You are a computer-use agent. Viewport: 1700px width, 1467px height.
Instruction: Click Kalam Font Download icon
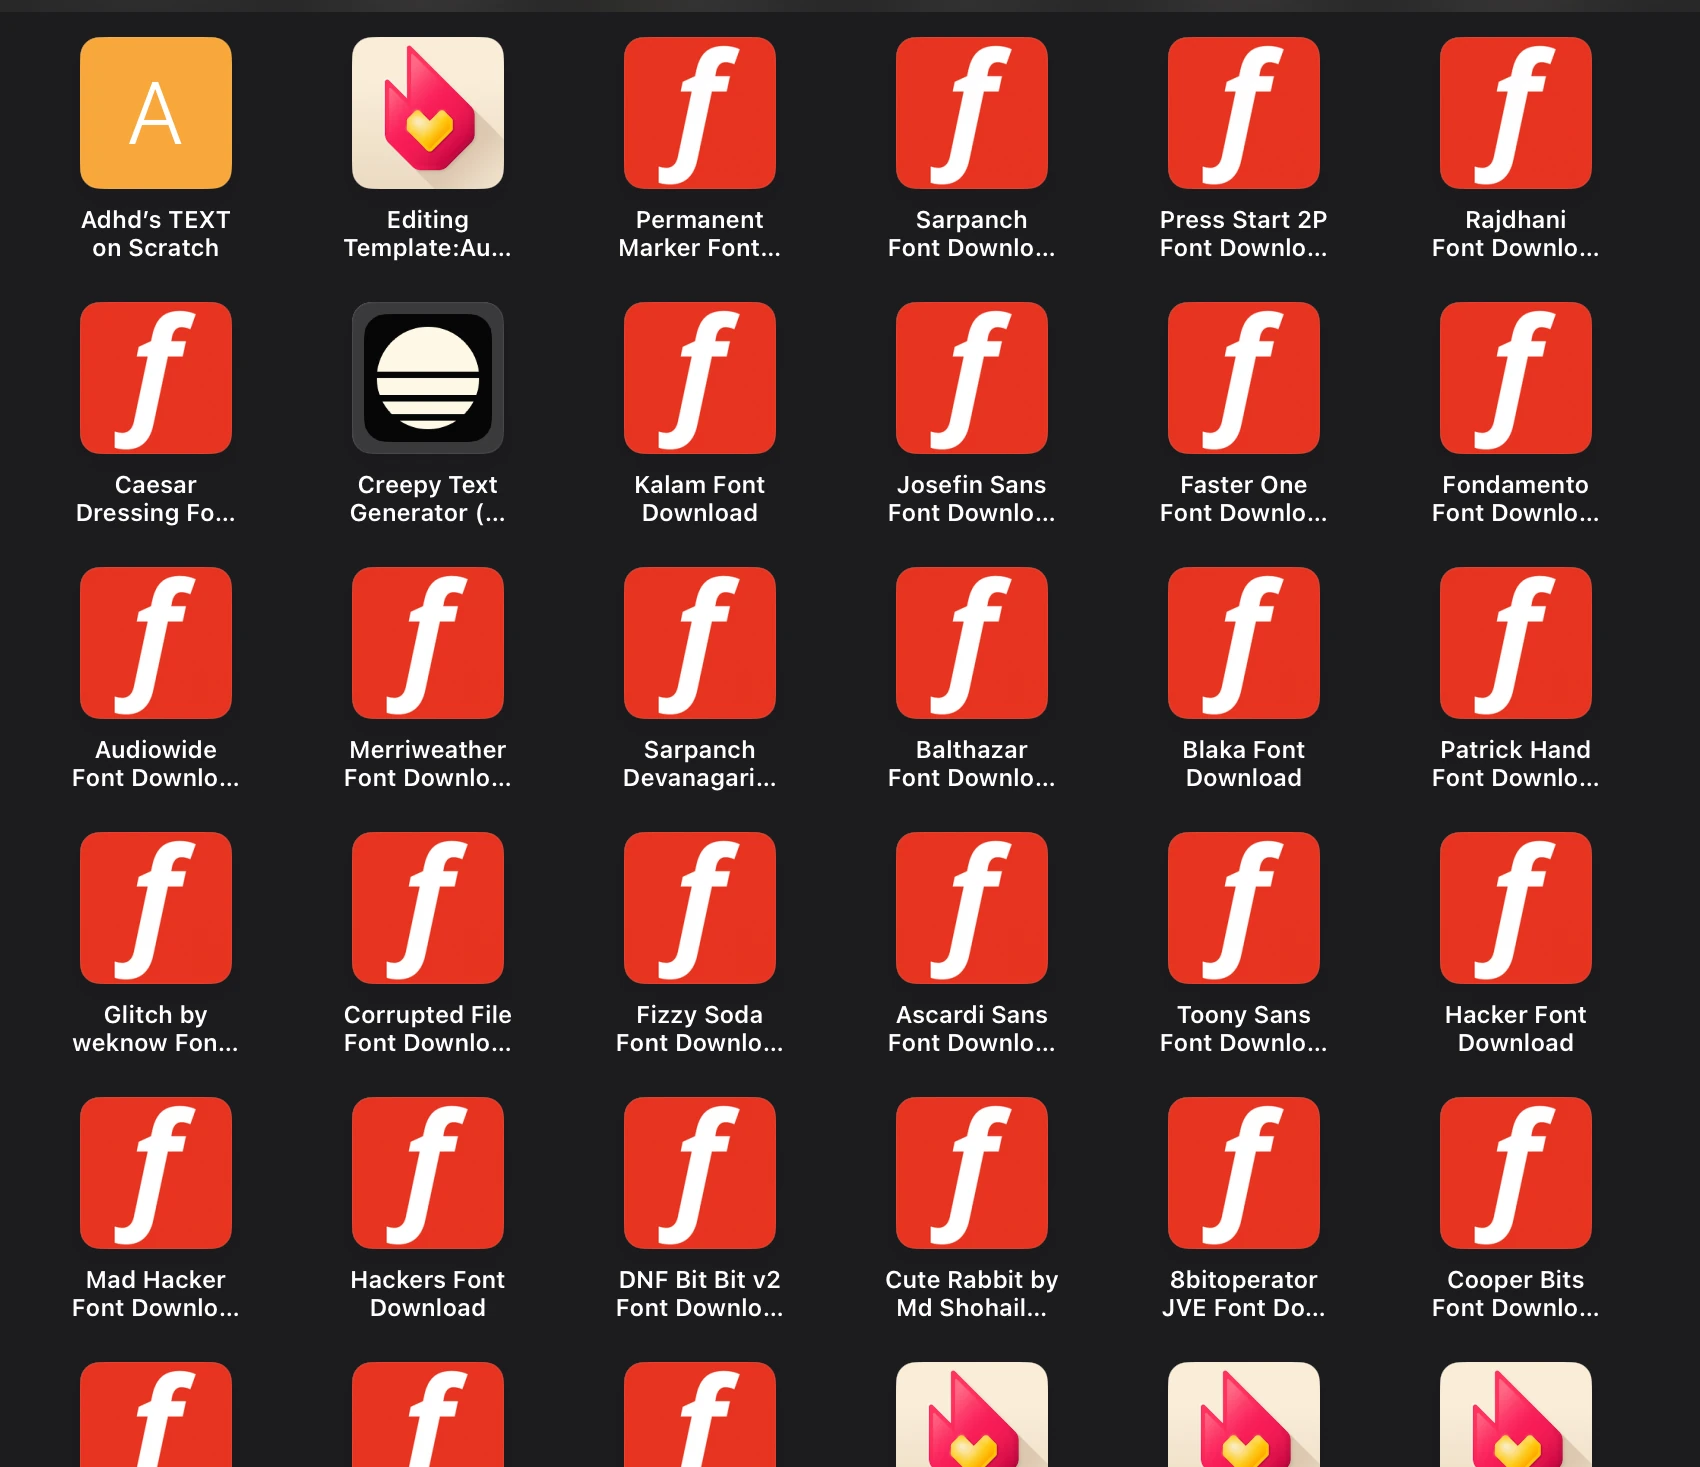click(699, 377)
